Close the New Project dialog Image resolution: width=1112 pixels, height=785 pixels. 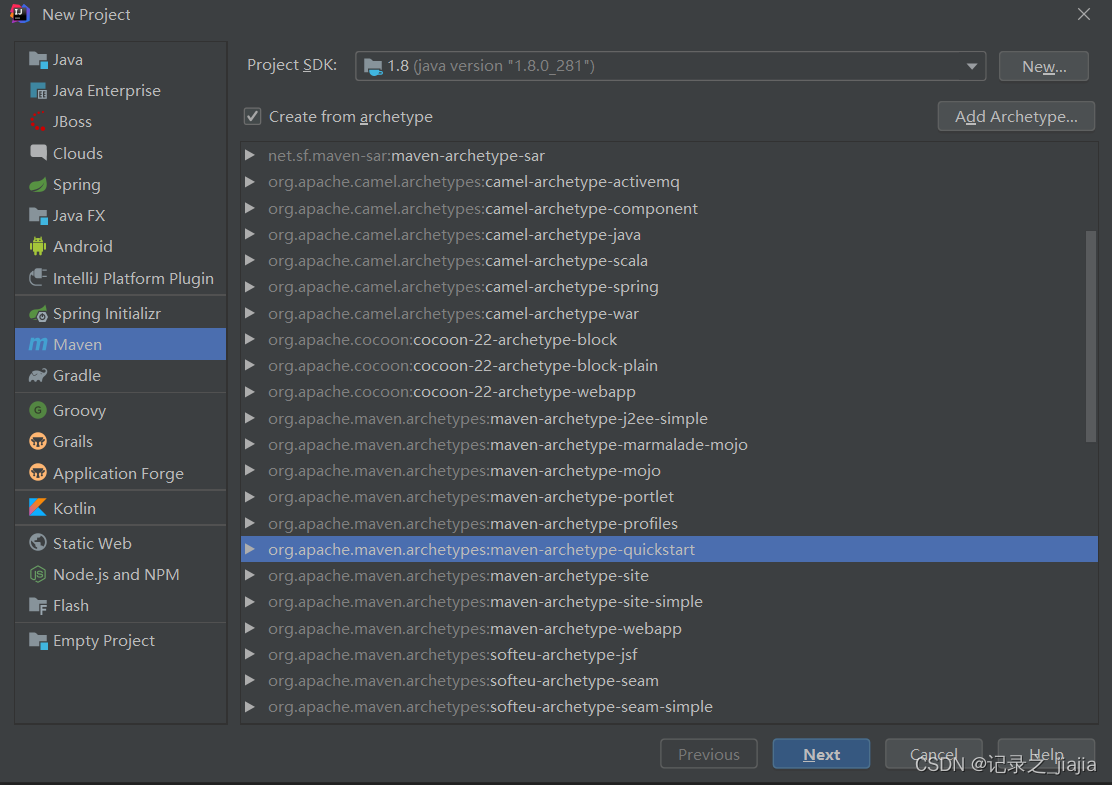pyautogui.click(x=1084, y=14)
